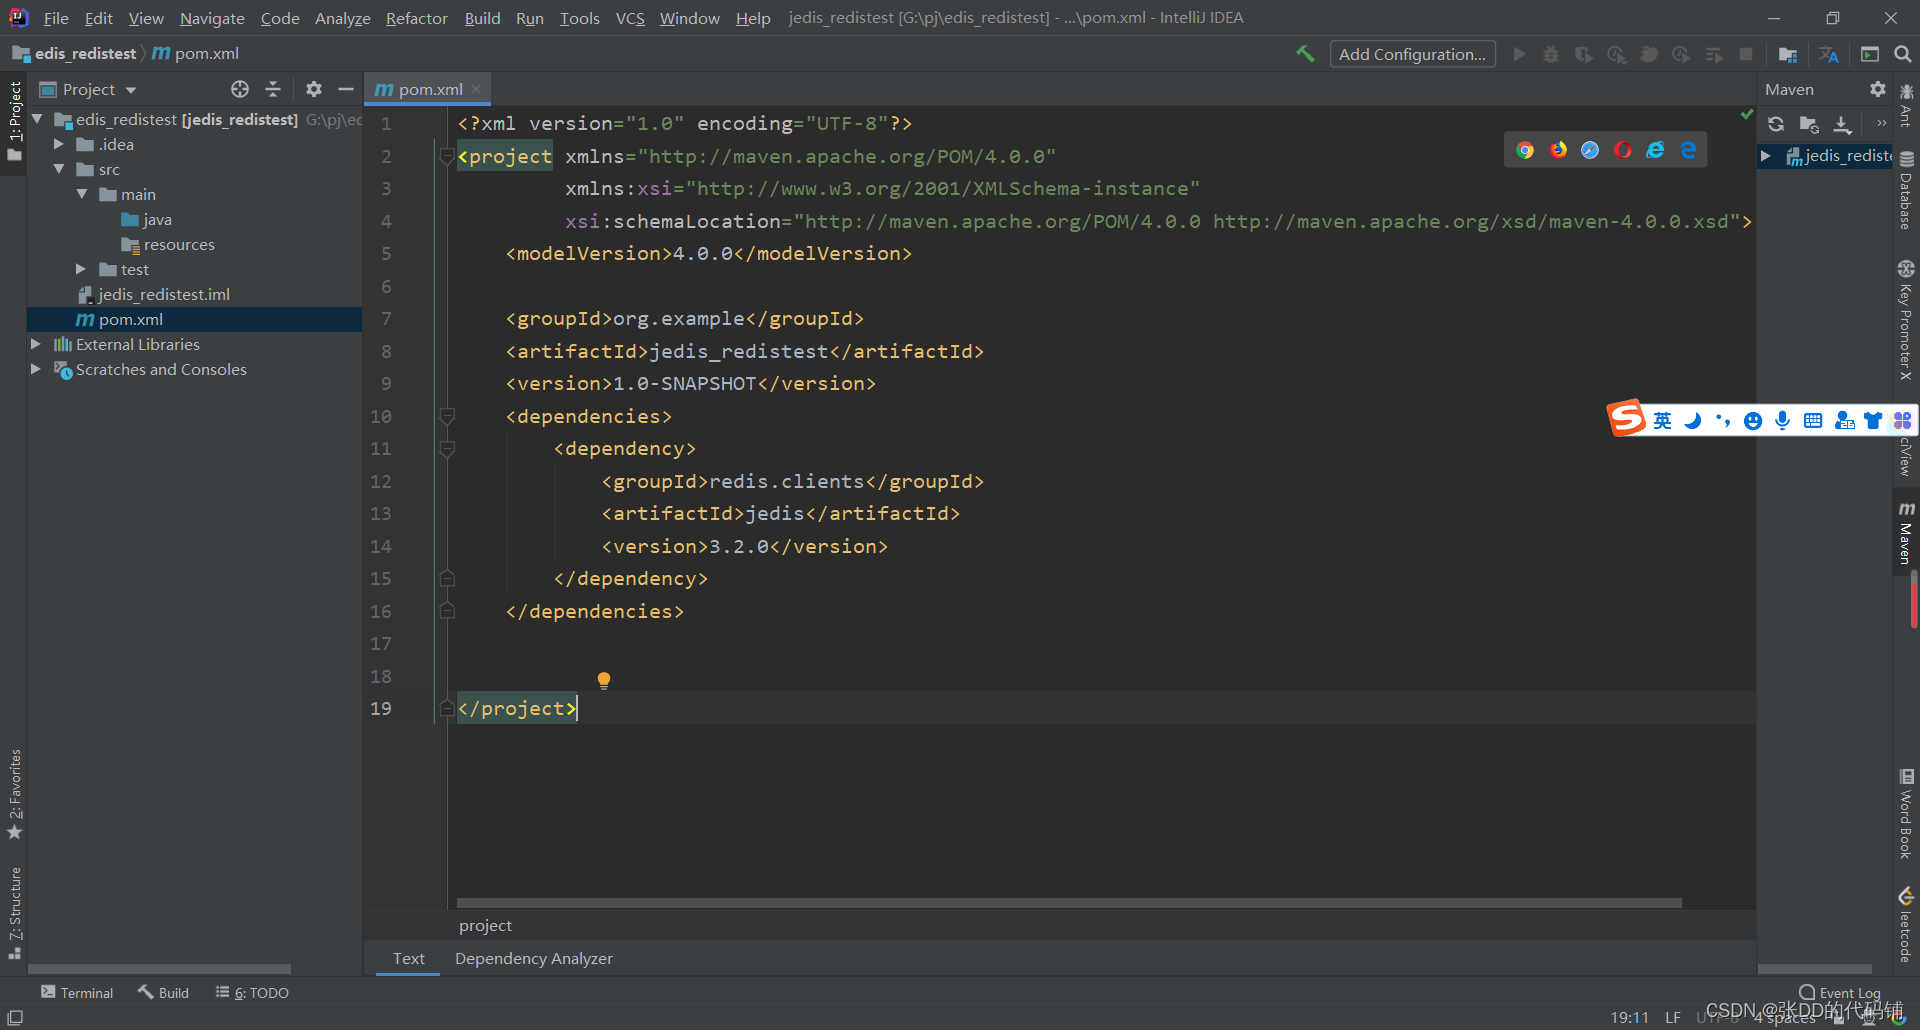1920x1030 pixels.
Task: Open the Build tool window
Action: coord(163,992)
